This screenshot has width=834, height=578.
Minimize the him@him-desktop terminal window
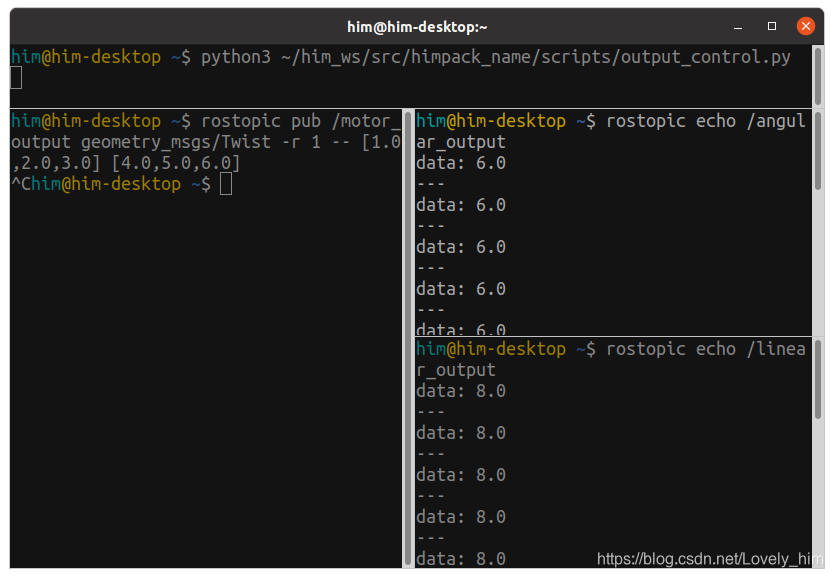[738, 27]
